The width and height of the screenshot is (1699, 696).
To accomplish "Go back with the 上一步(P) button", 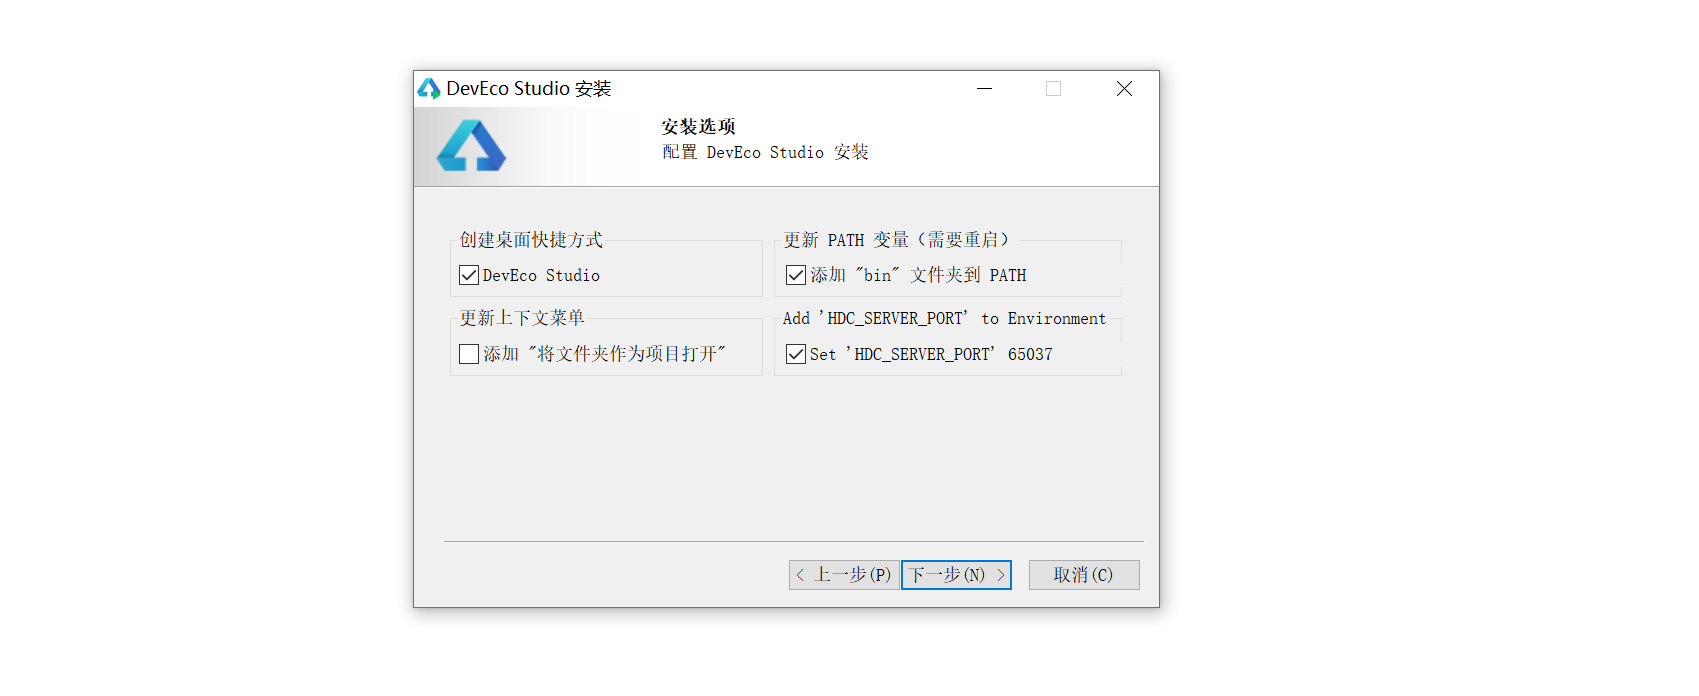I will coord(844,575).
